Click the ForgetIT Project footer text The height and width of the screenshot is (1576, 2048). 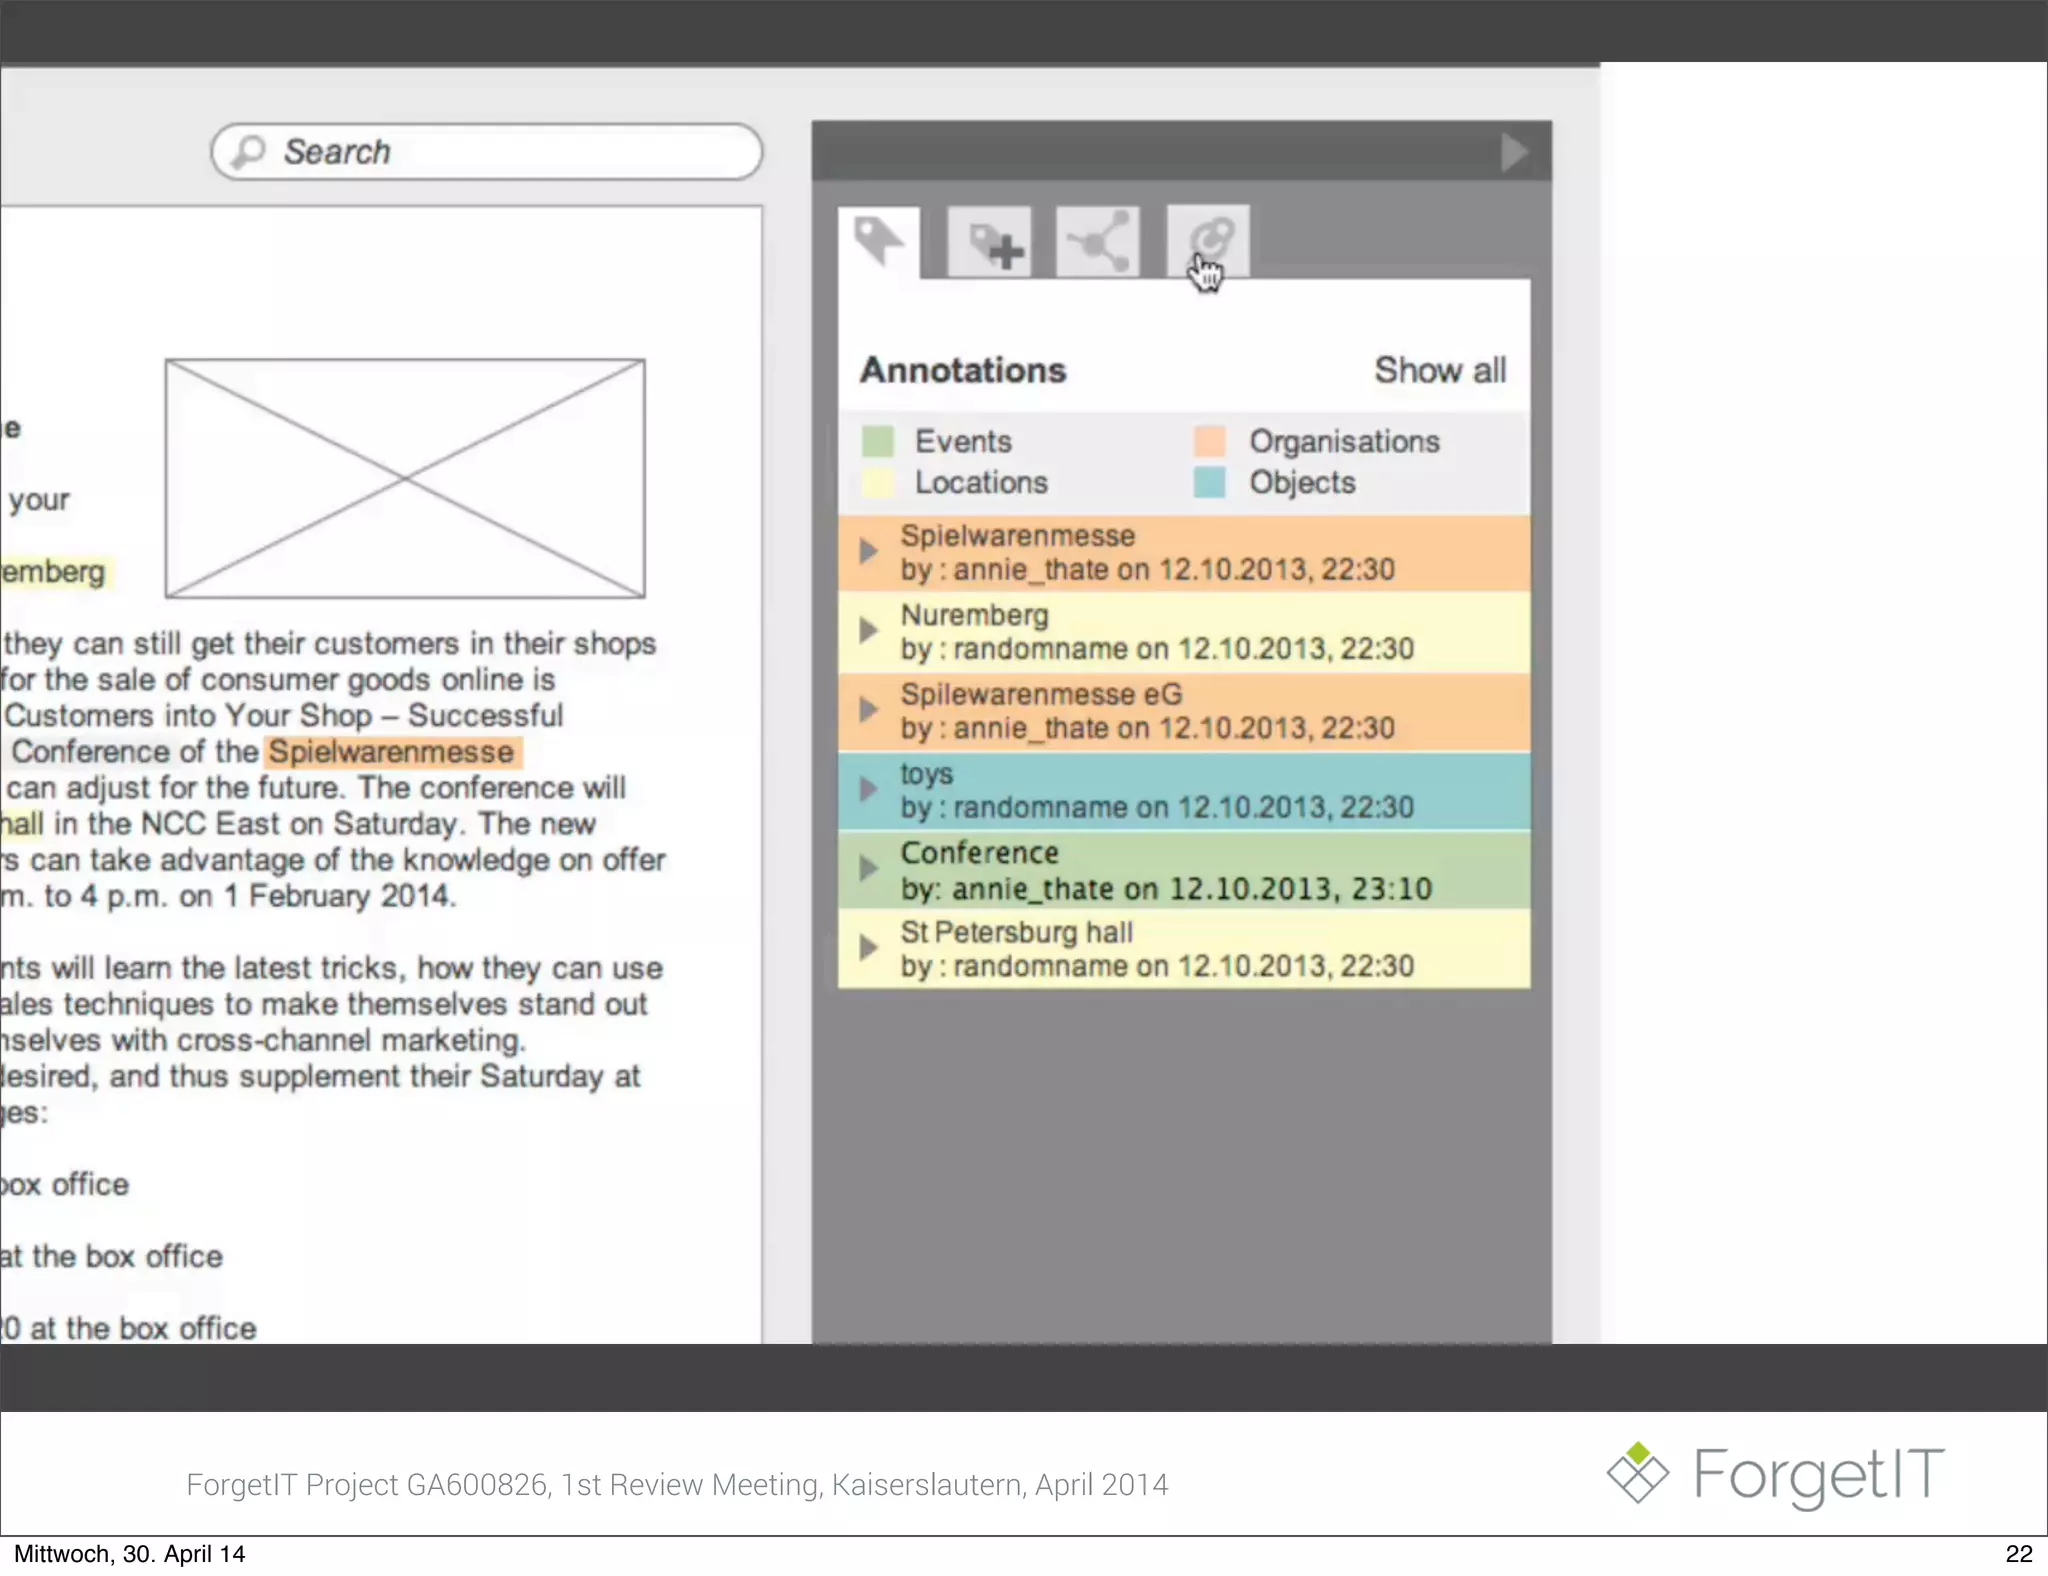677,1485
